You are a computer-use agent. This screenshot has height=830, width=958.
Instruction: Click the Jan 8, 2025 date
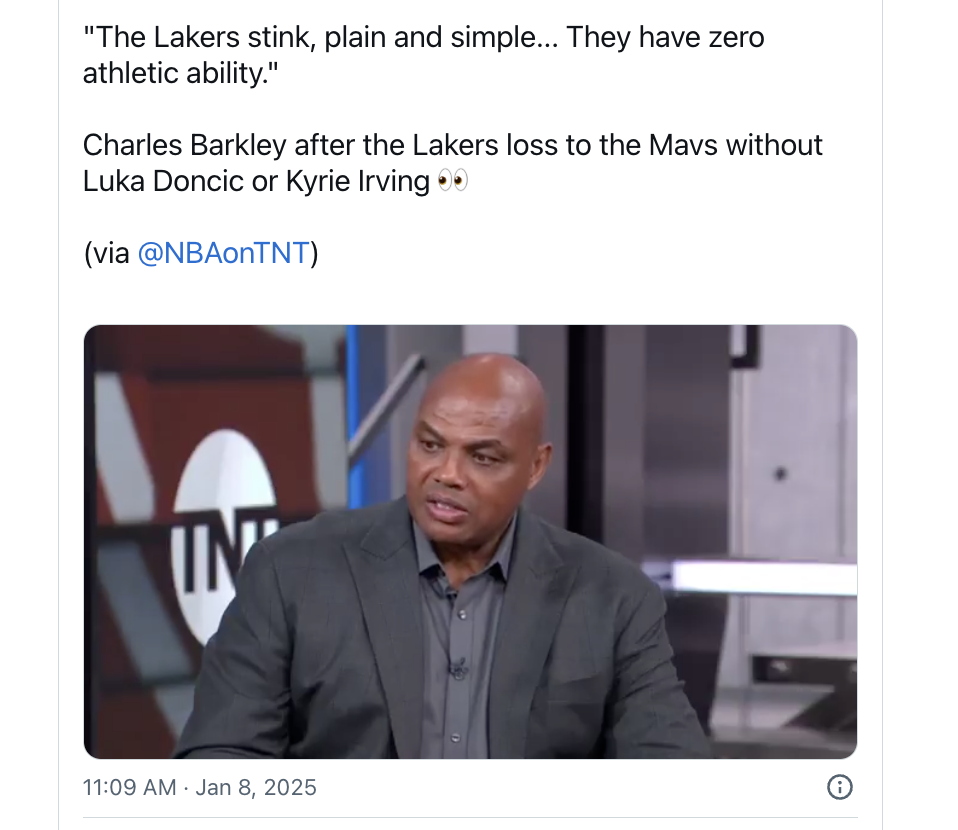[x=256, y=787]
